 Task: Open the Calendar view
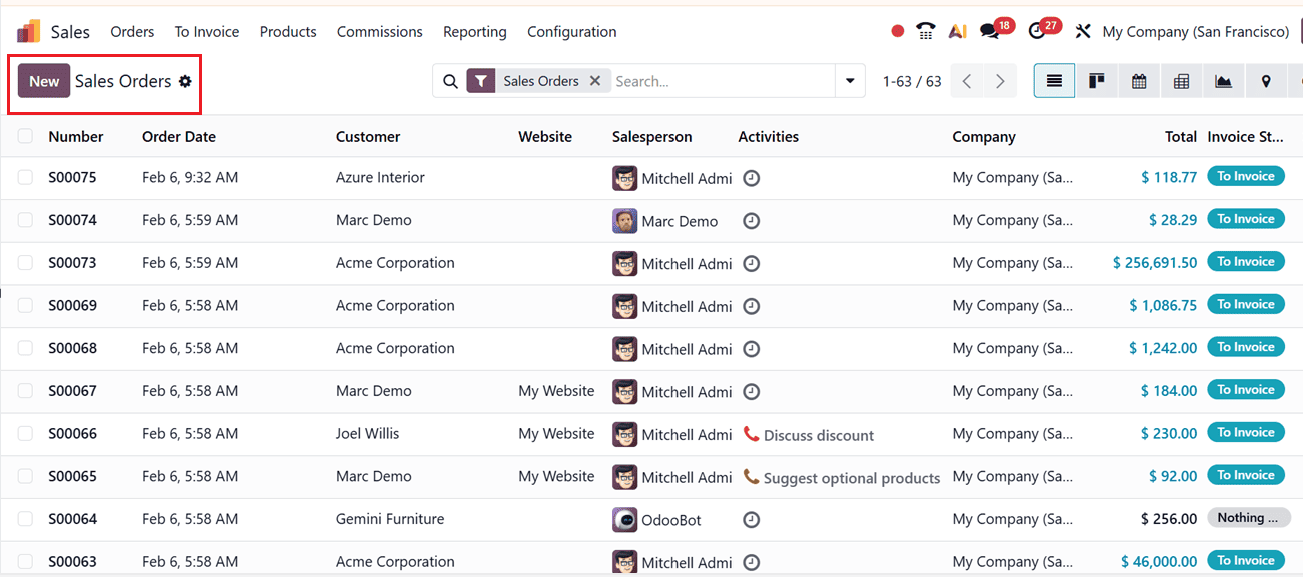1138,80
